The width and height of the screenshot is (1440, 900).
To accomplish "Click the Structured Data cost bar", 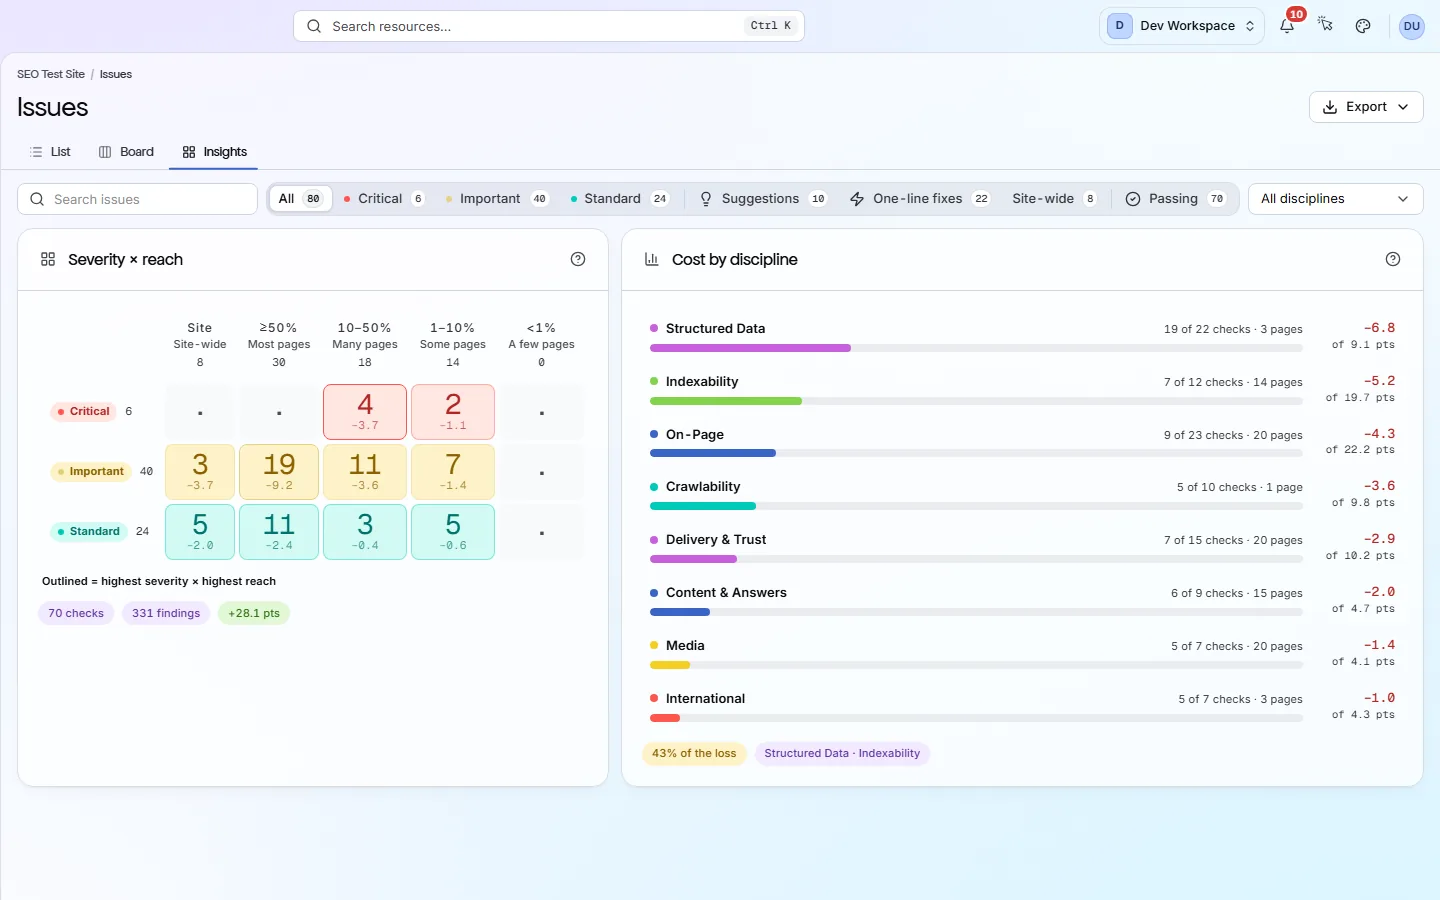I will click(x=976, y=348).
